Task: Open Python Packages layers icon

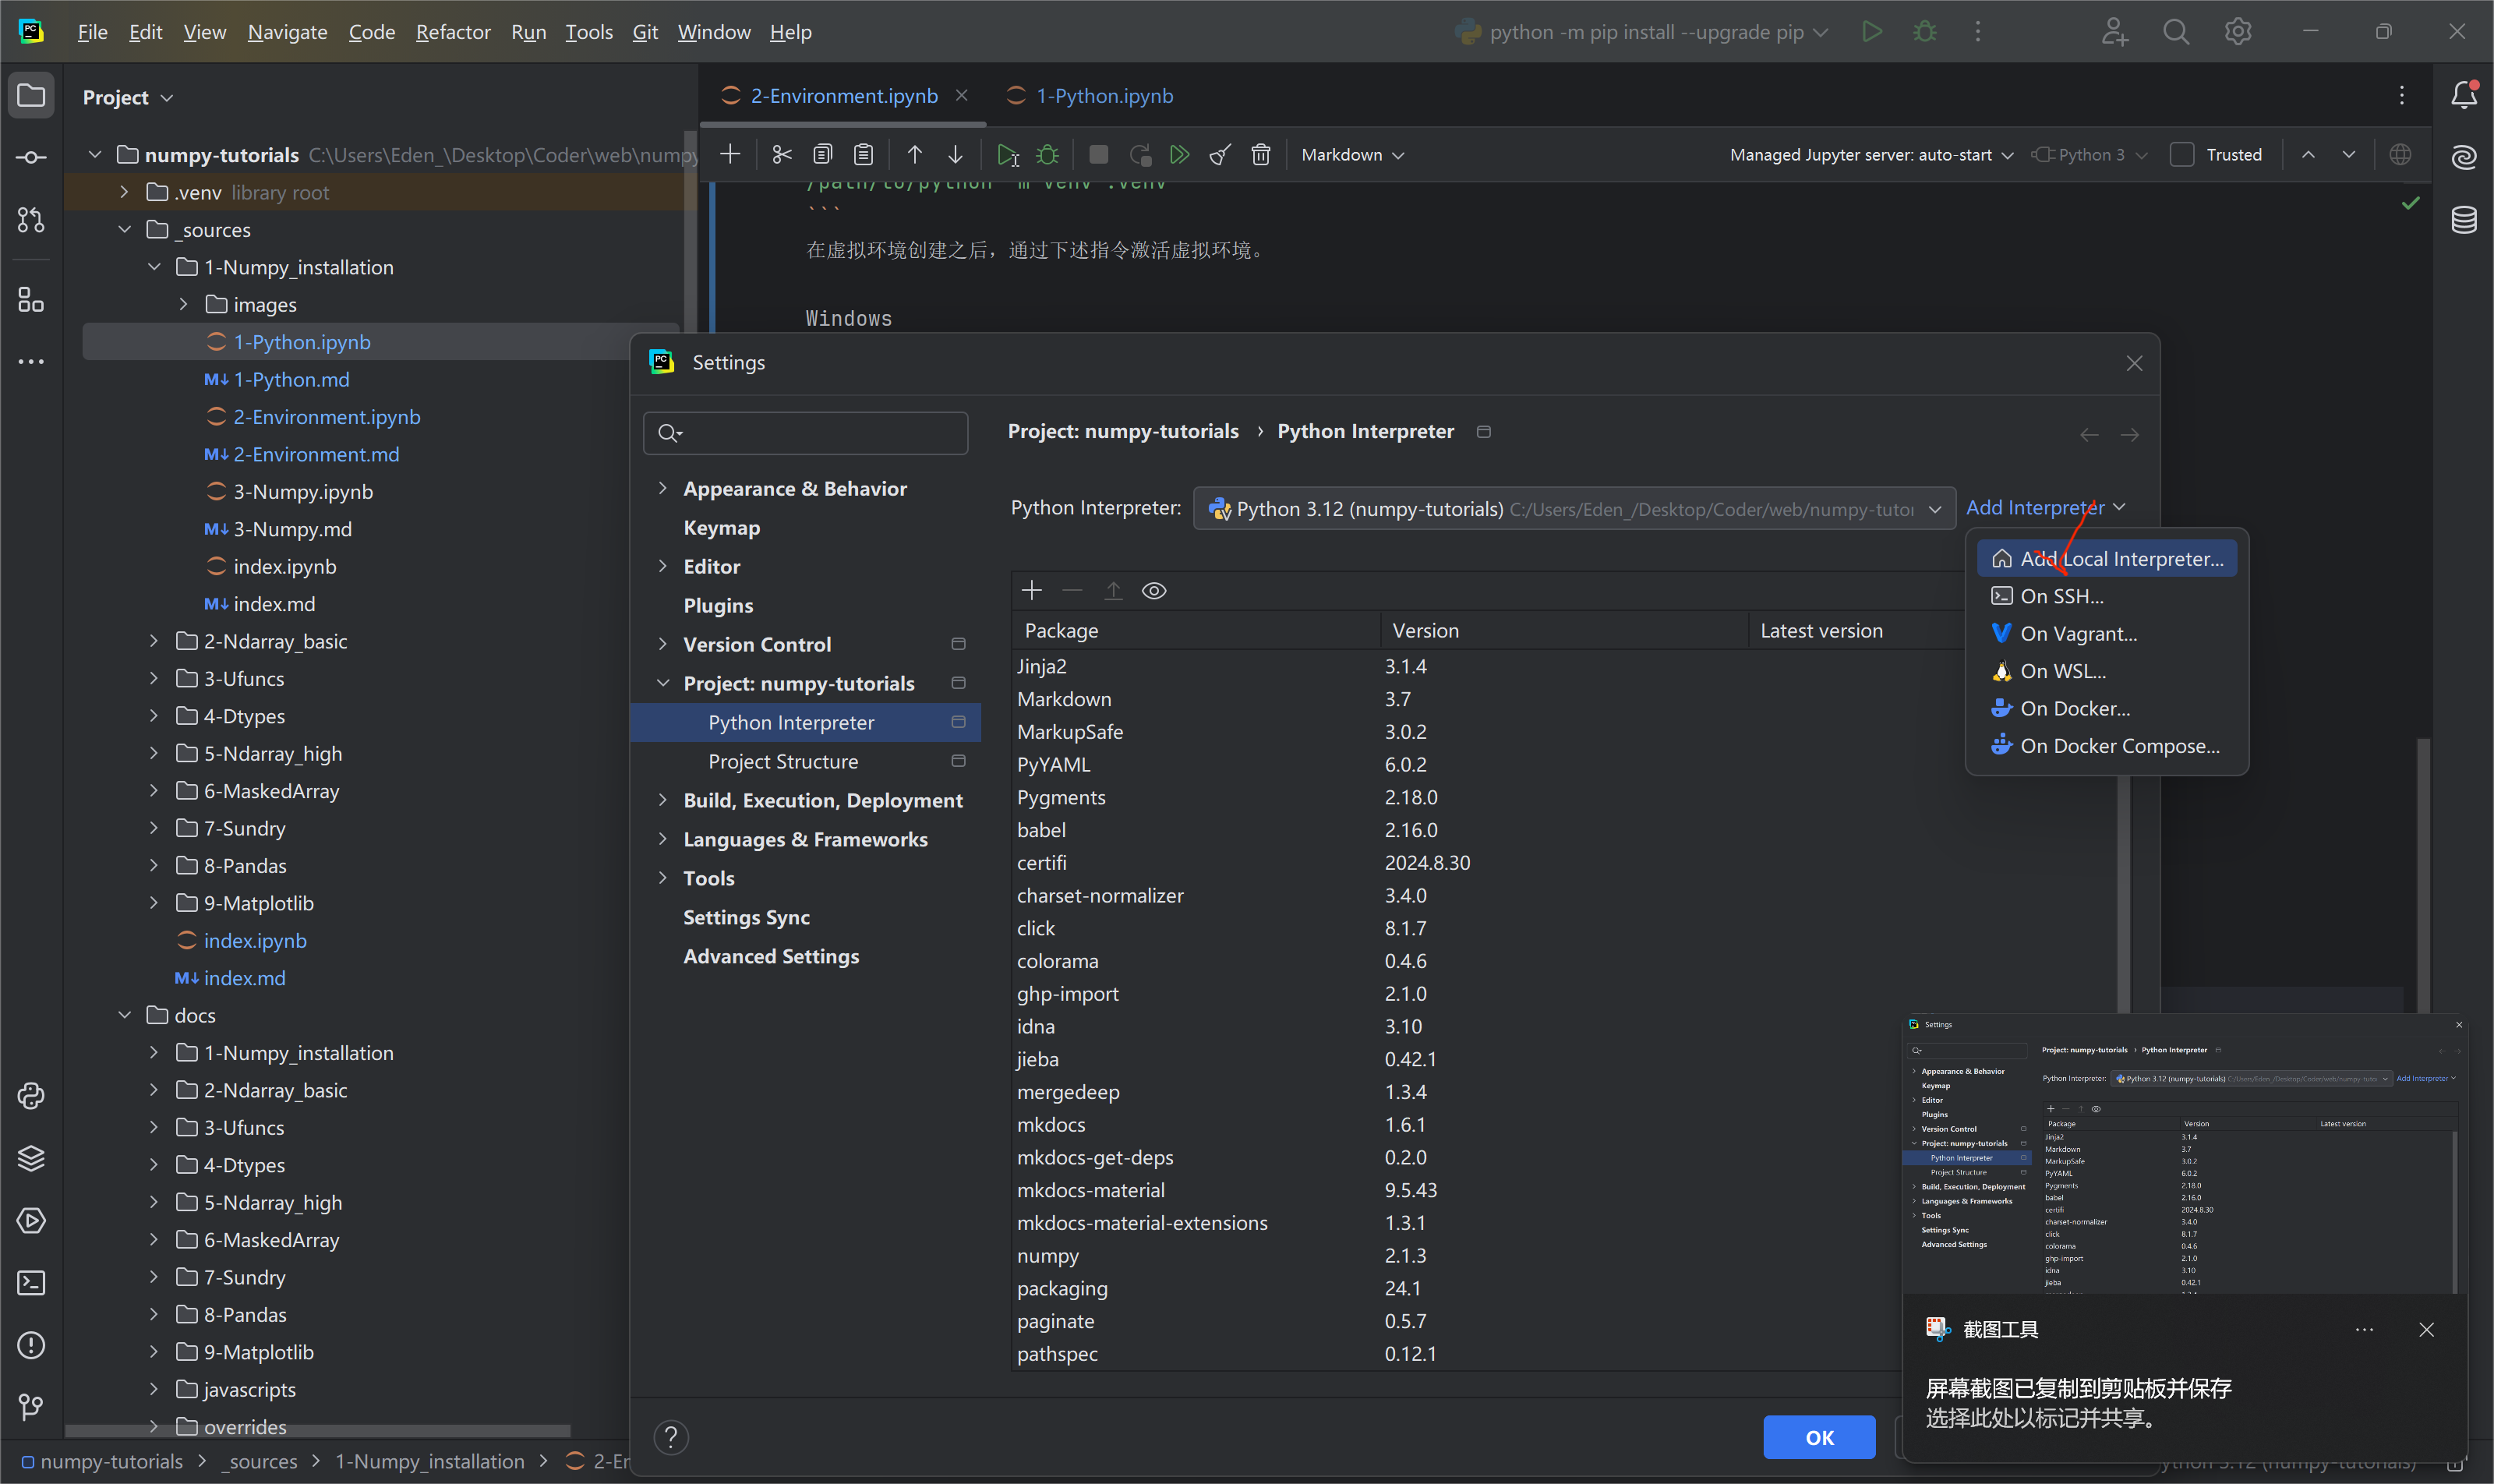Action: (31, 1158)
